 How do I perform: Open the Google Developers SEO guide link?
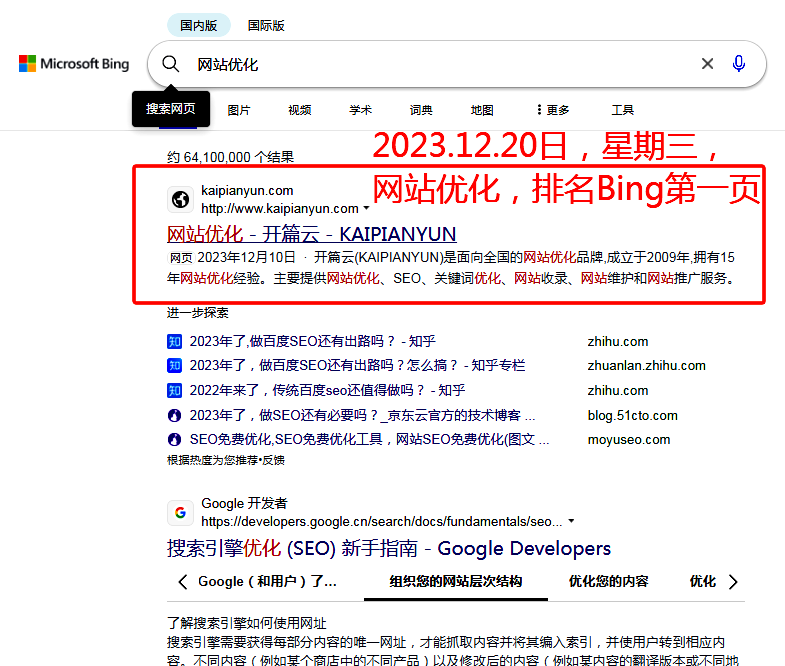388,549
